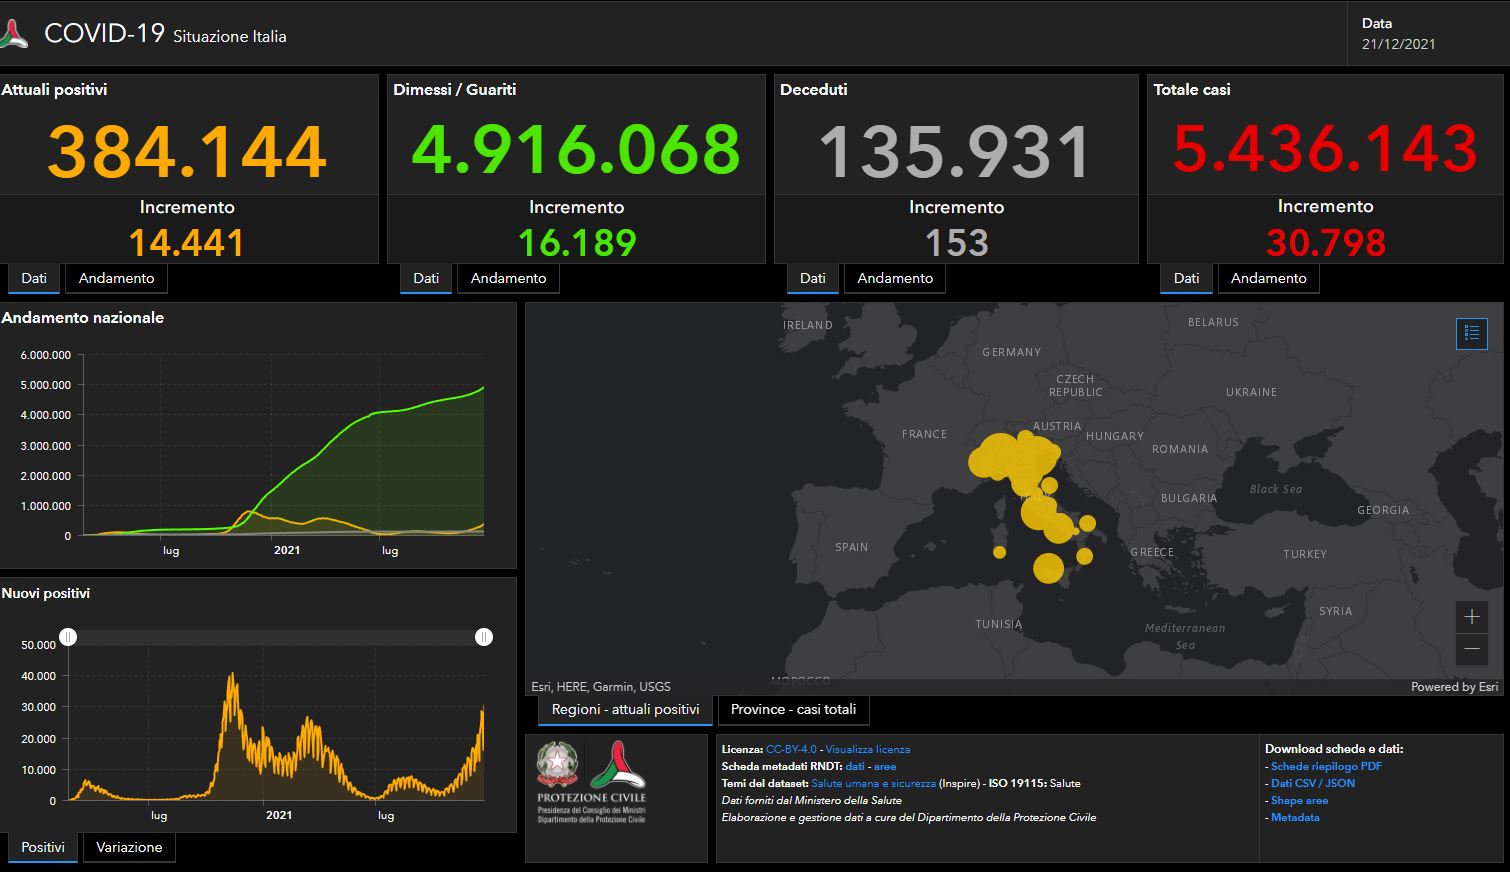Zoom out on the map
This screenshot has height=872, width=1510.
1471,649
